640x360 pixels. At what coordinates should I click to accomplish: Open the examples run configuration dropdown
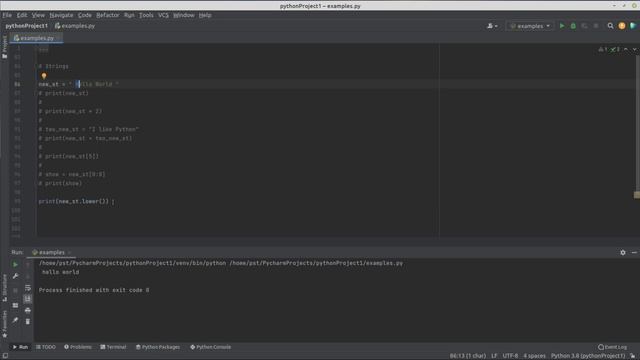(530, 26)
